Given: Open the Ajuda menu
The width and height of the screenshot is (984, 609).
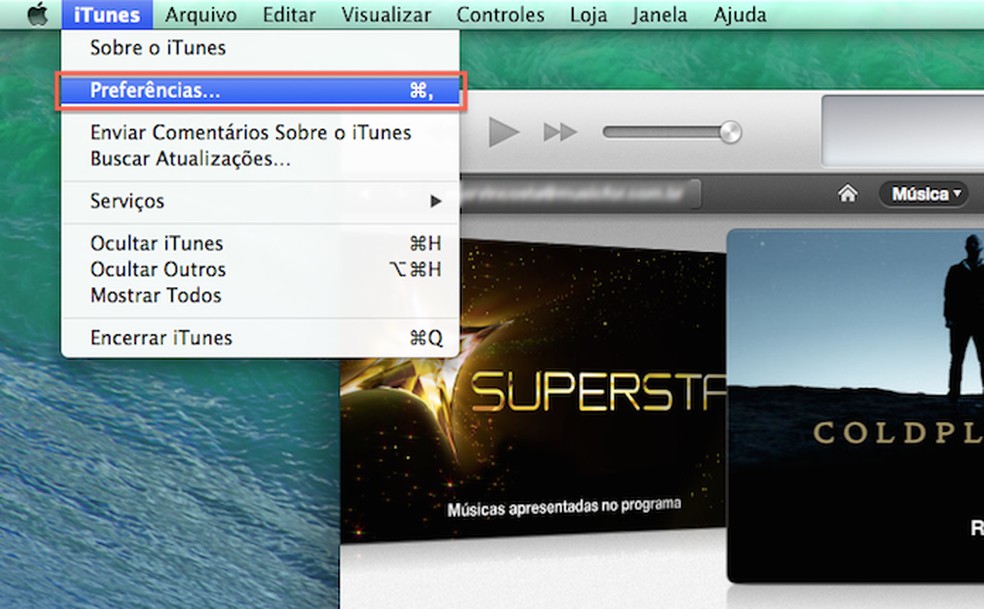Looking at the screenshot, I should click(739, 14).
